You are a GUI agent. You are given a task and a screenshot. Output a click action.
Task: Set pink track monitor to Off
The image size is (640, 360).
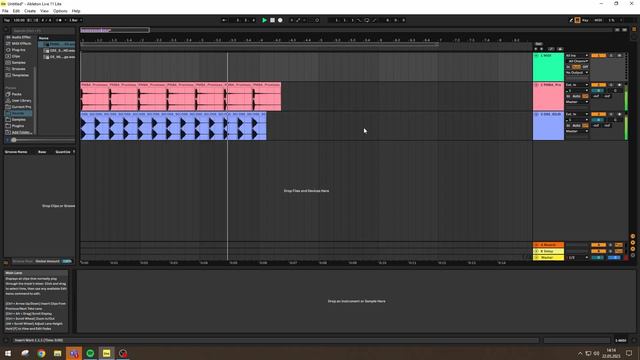(585, 96)
